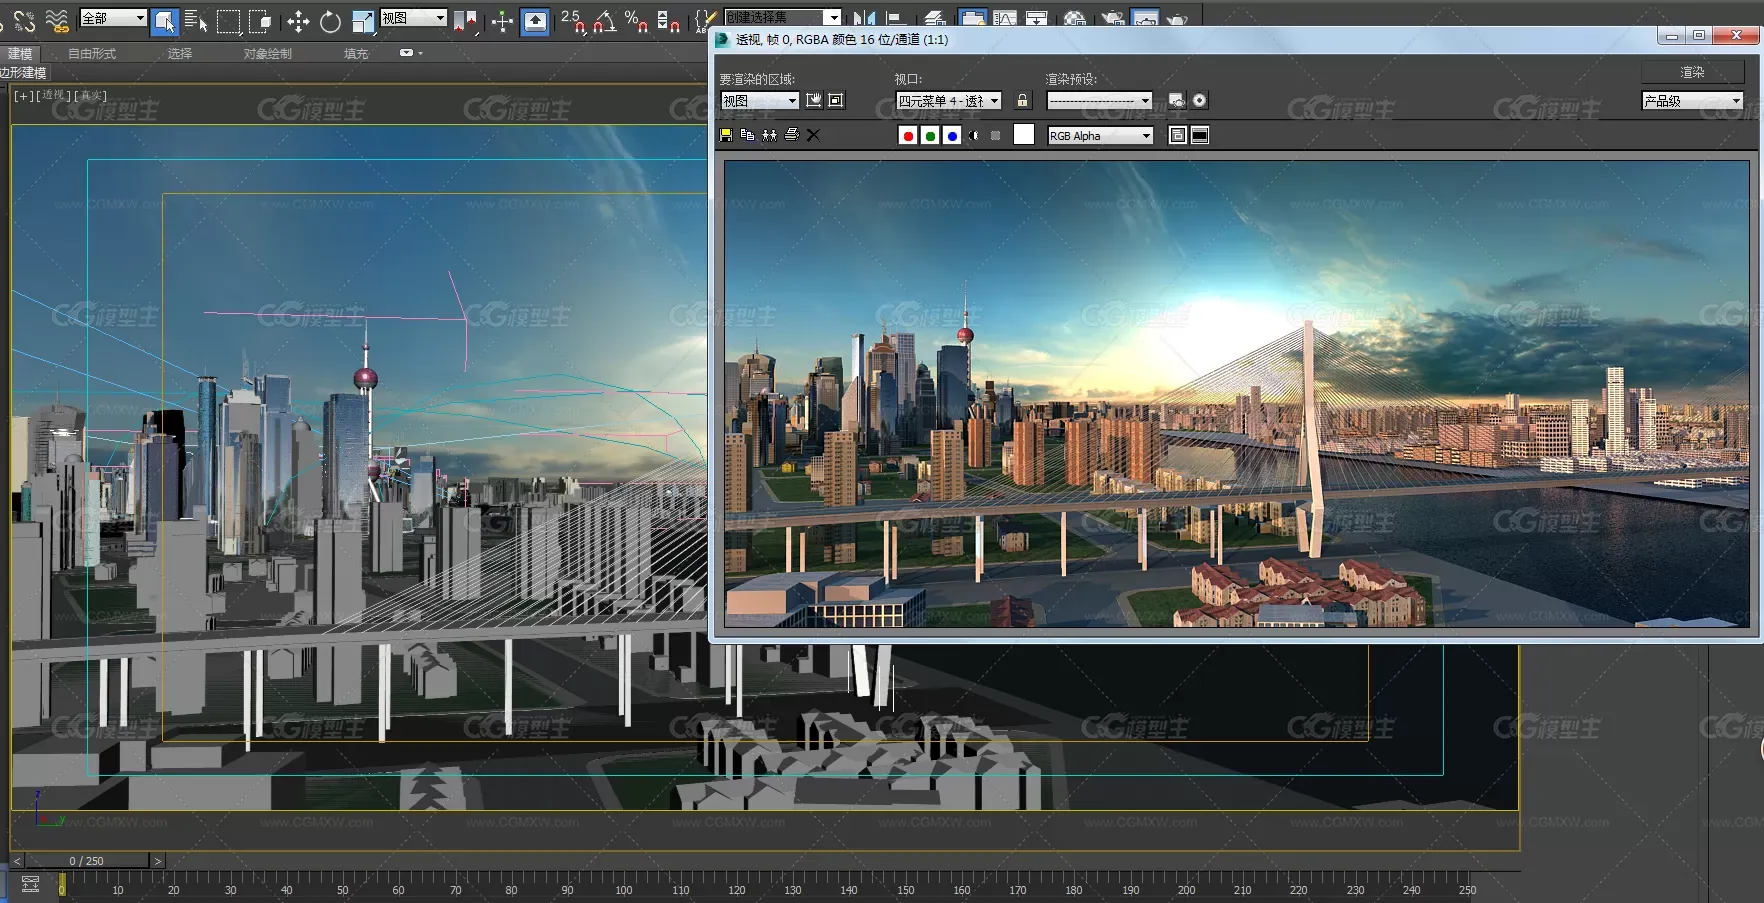Toggle Keyboard Shortcut Override button
This screenshot has width=1764, height=903.
coord(535,21)
